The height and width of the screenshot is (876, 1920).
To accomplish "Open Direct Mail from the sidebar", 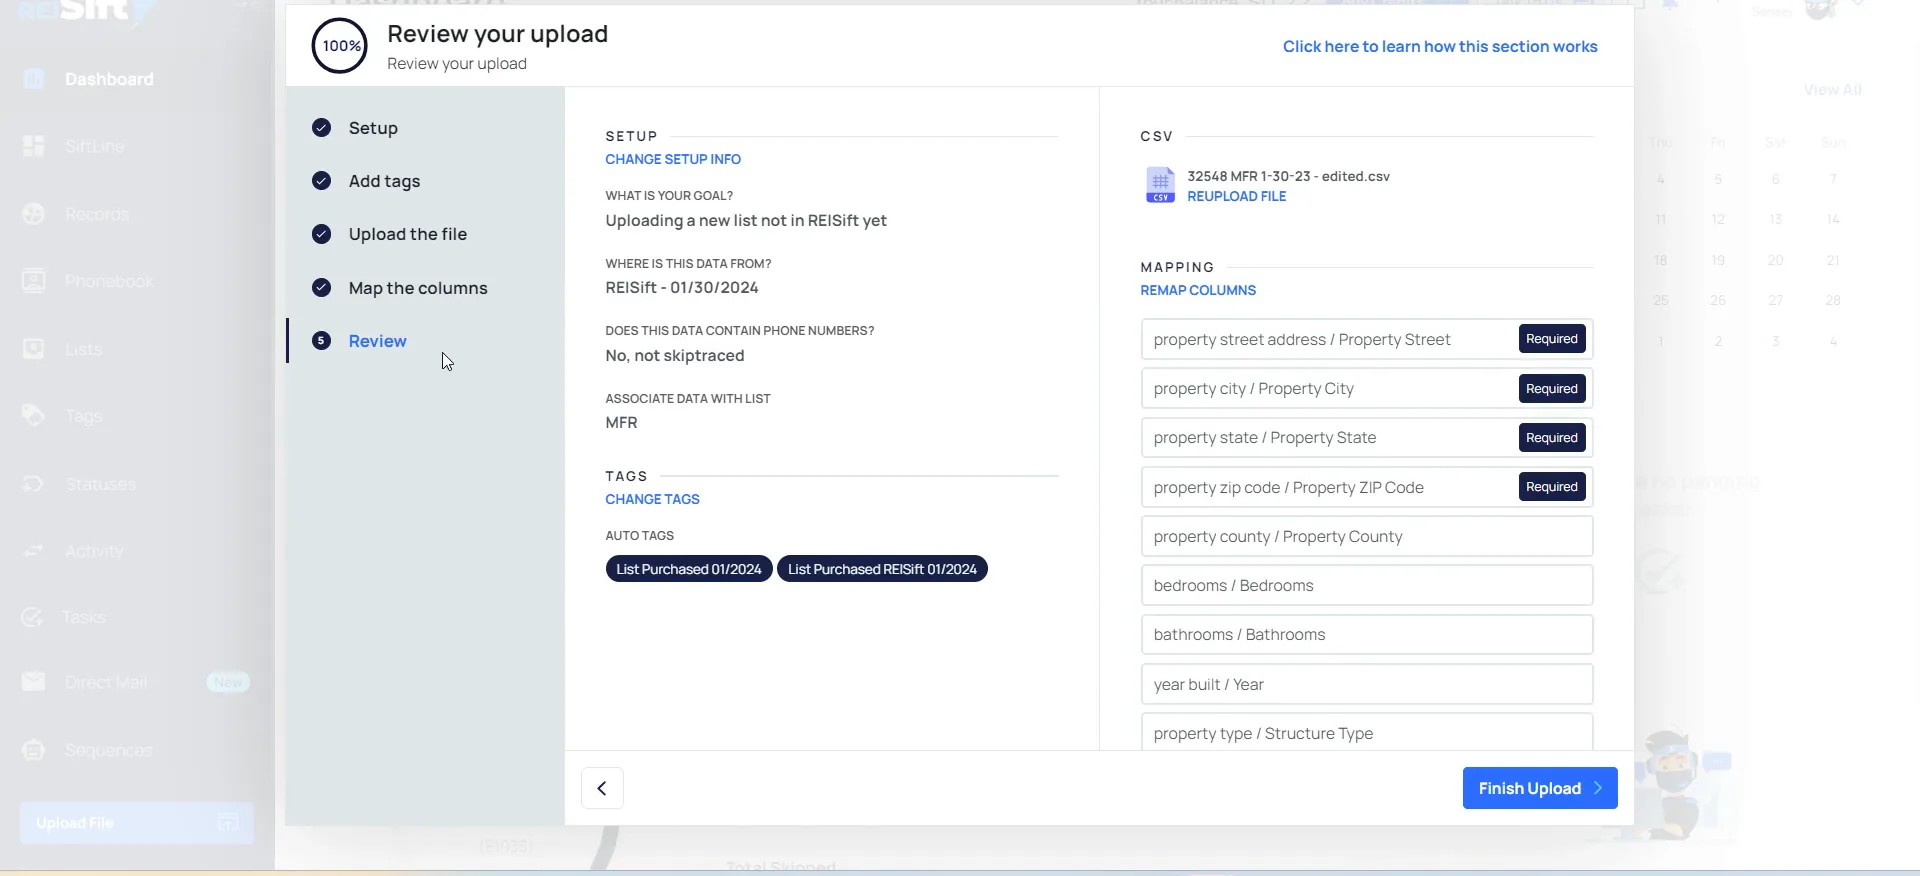I will [105, 682].
